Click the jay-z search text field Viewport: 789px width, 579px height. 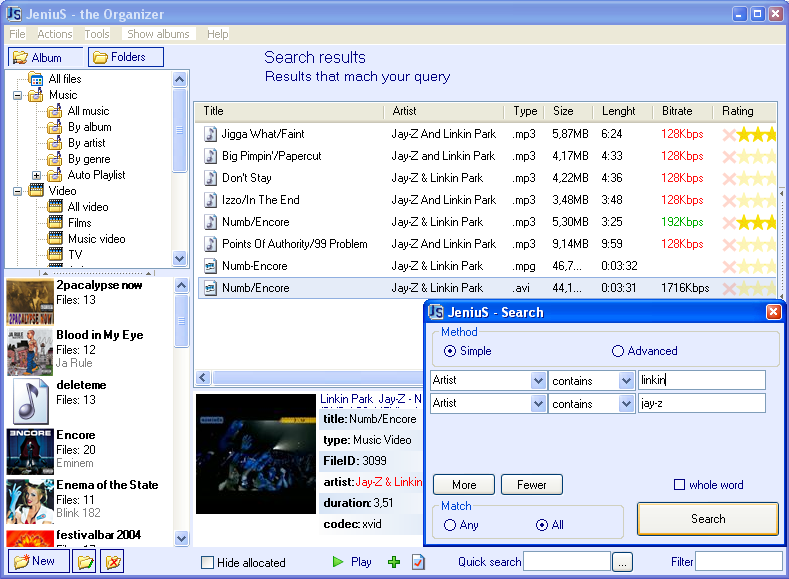pyautogui.click(x=701, y=403)
